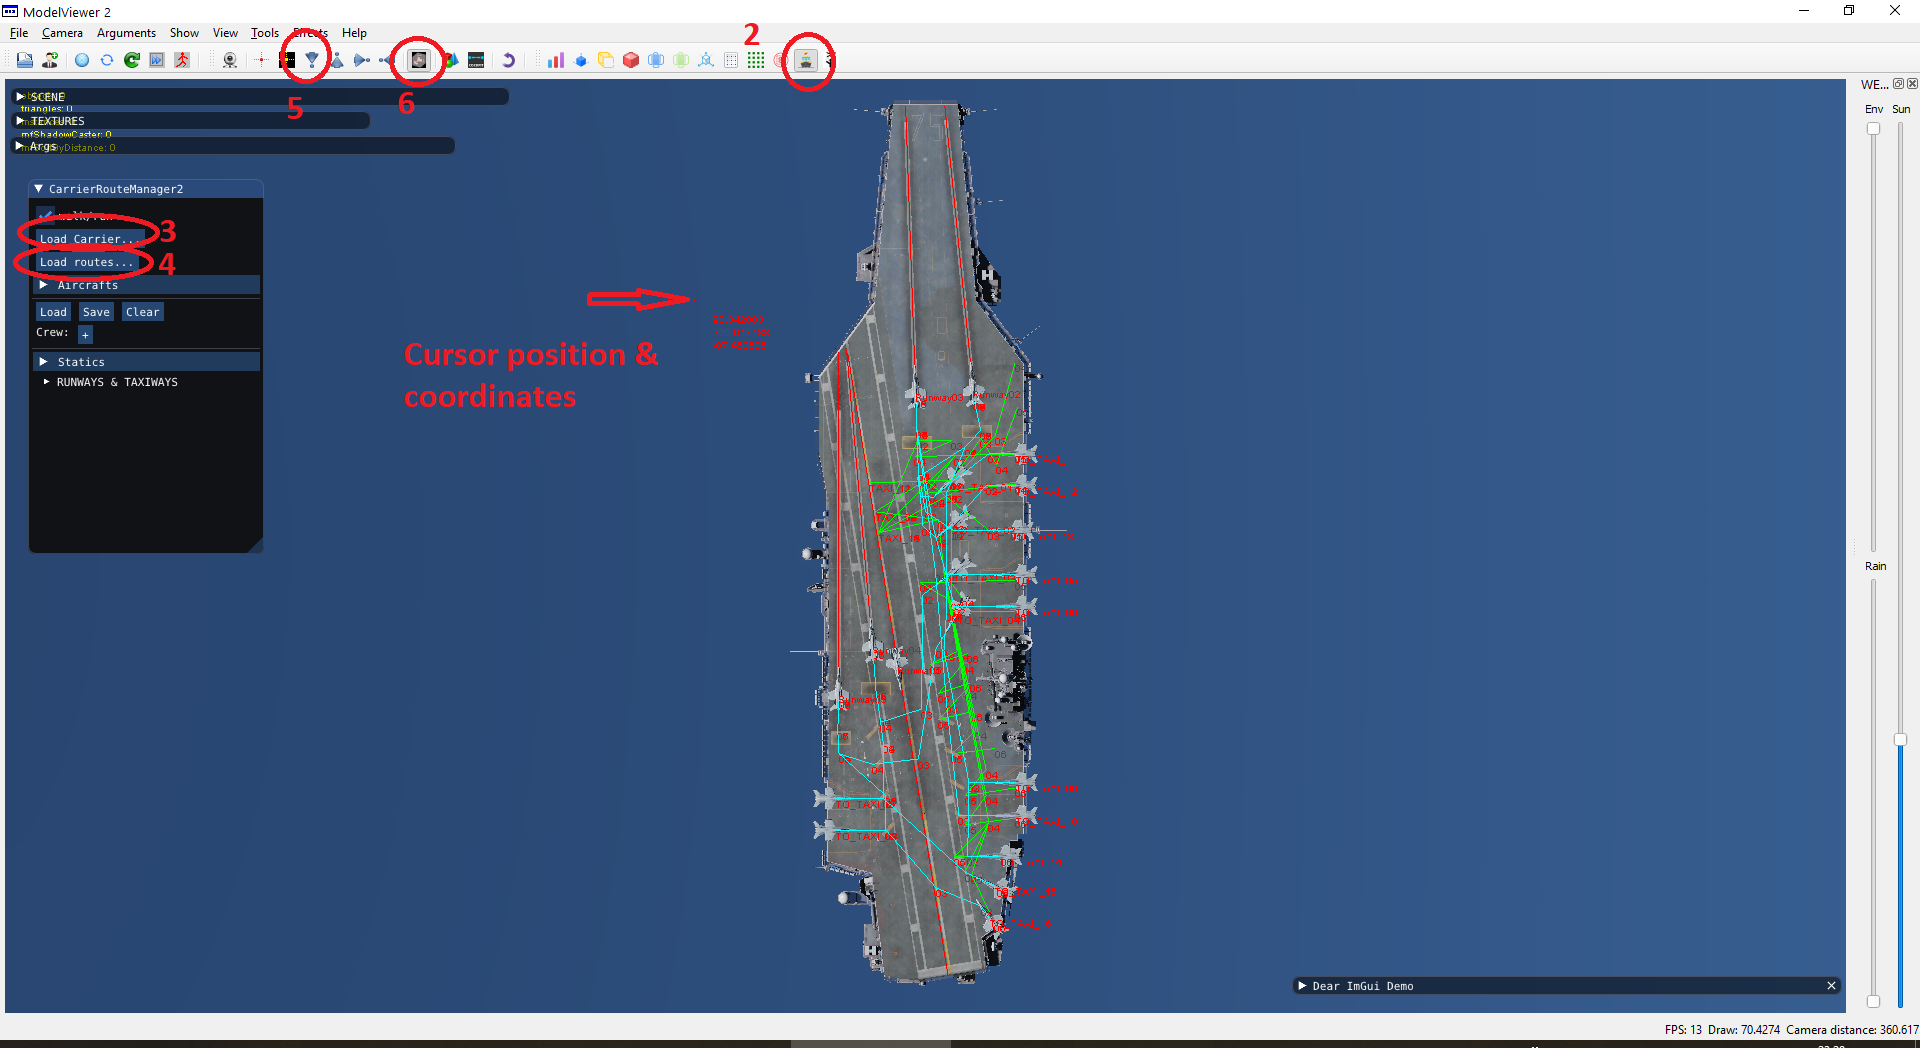Click the blue globe toolbar icon
1920x1048 pixels.
click(82, 60)
